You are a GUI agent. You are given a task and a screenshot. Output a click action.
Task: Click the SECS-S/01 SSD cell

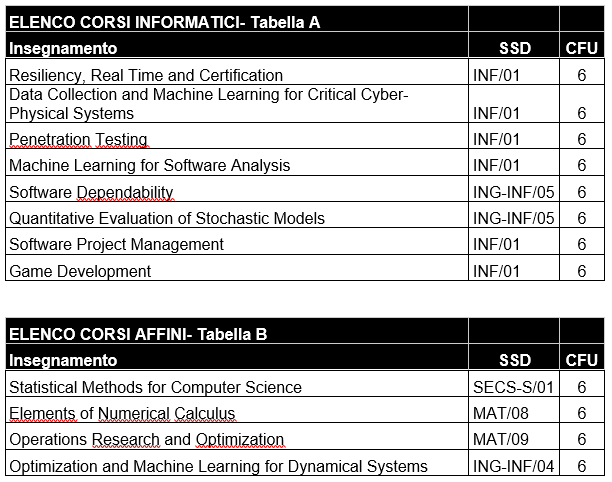(514, 384)
